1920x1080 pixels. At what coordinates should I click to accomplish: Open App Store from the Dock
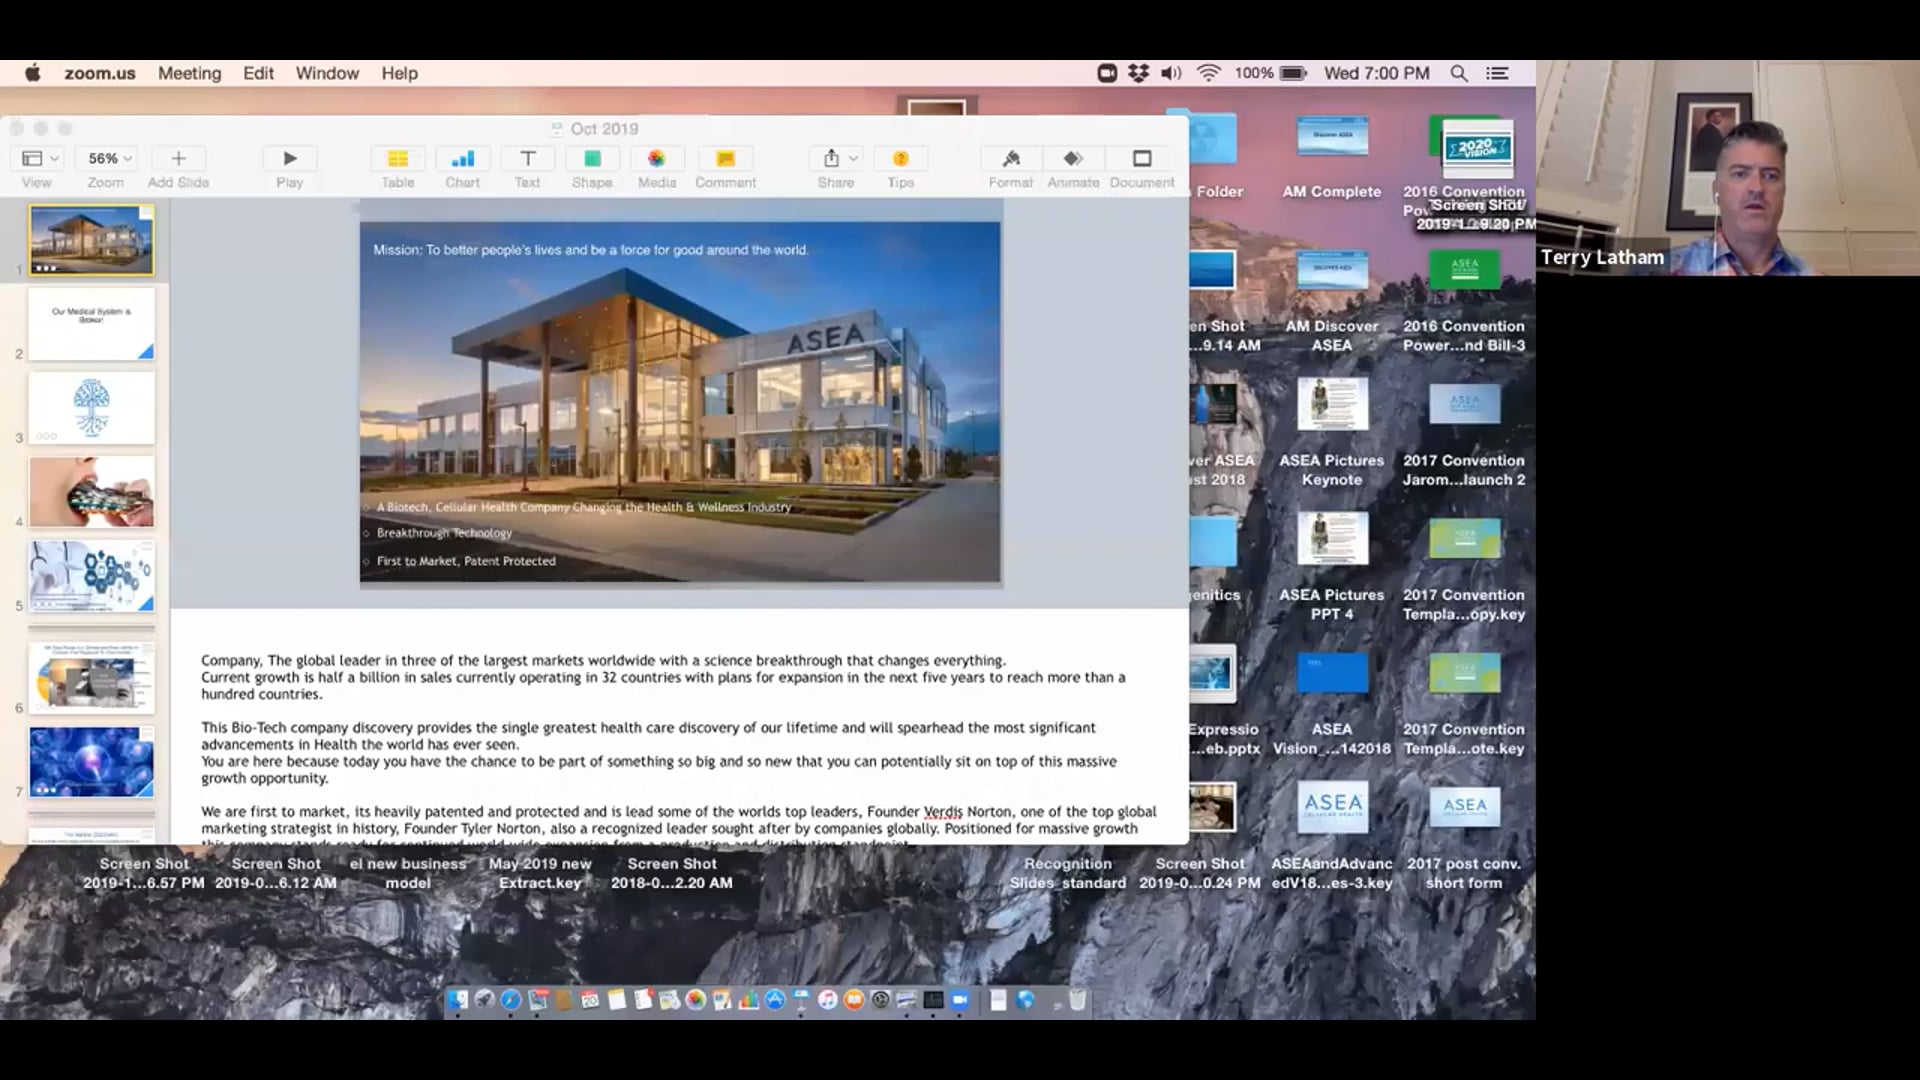click(x=775, y=1000)
